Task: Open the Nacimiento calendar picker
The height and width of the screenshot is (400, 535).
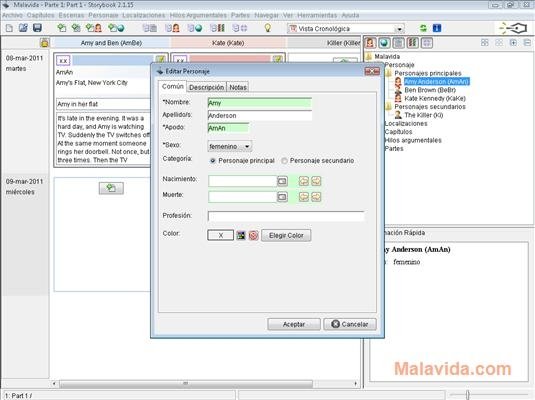Action: tap(282, 181)
